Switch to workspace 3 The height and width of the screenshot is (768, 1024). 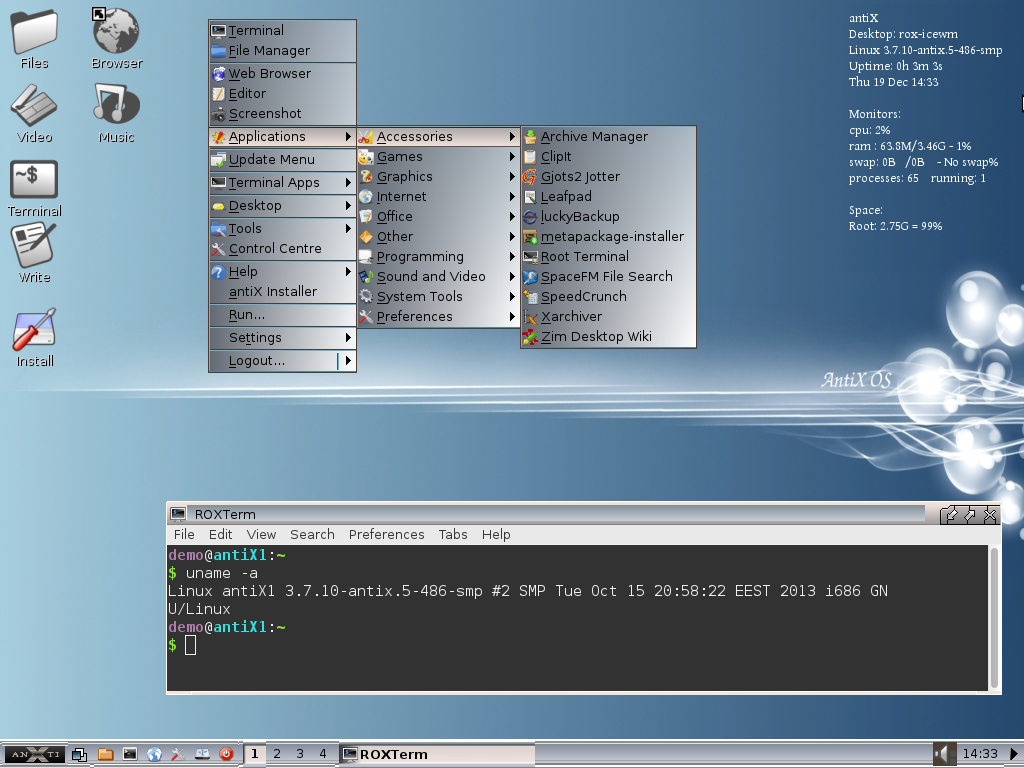299,754
